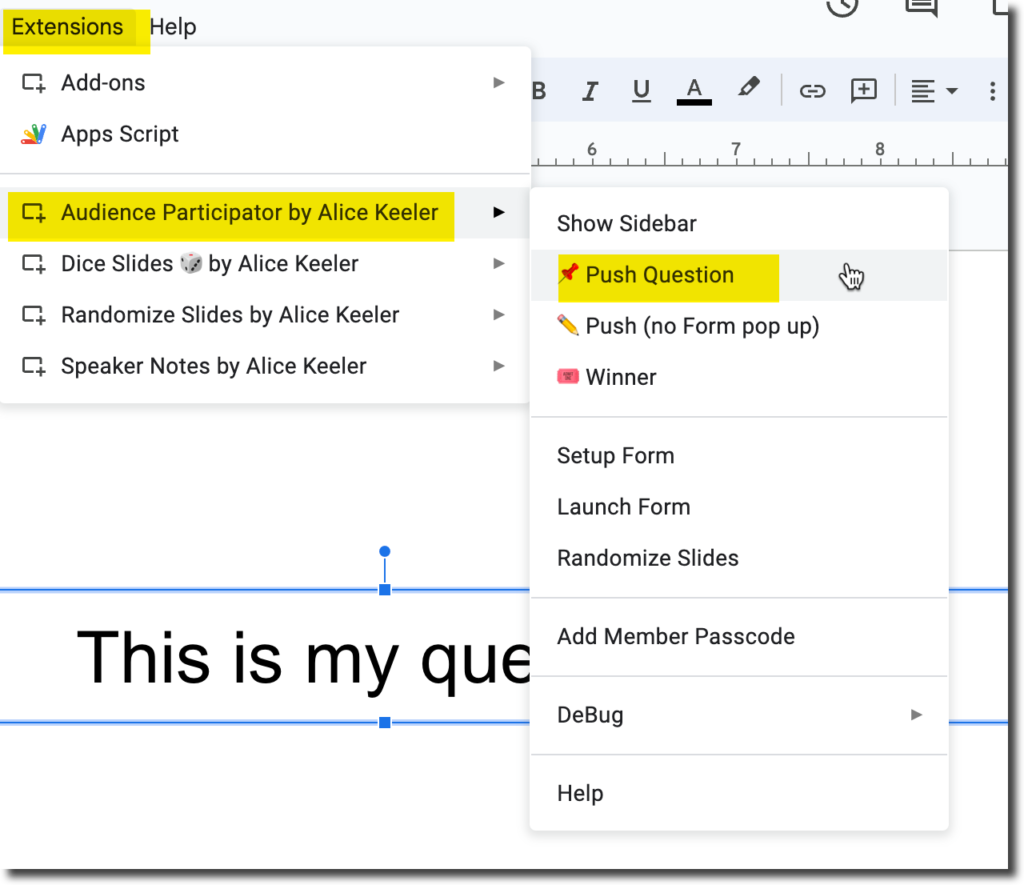This screenshot has width=1024, height=885.
Task: Click the ticket icon beside Winner
Action: [568, 376]
